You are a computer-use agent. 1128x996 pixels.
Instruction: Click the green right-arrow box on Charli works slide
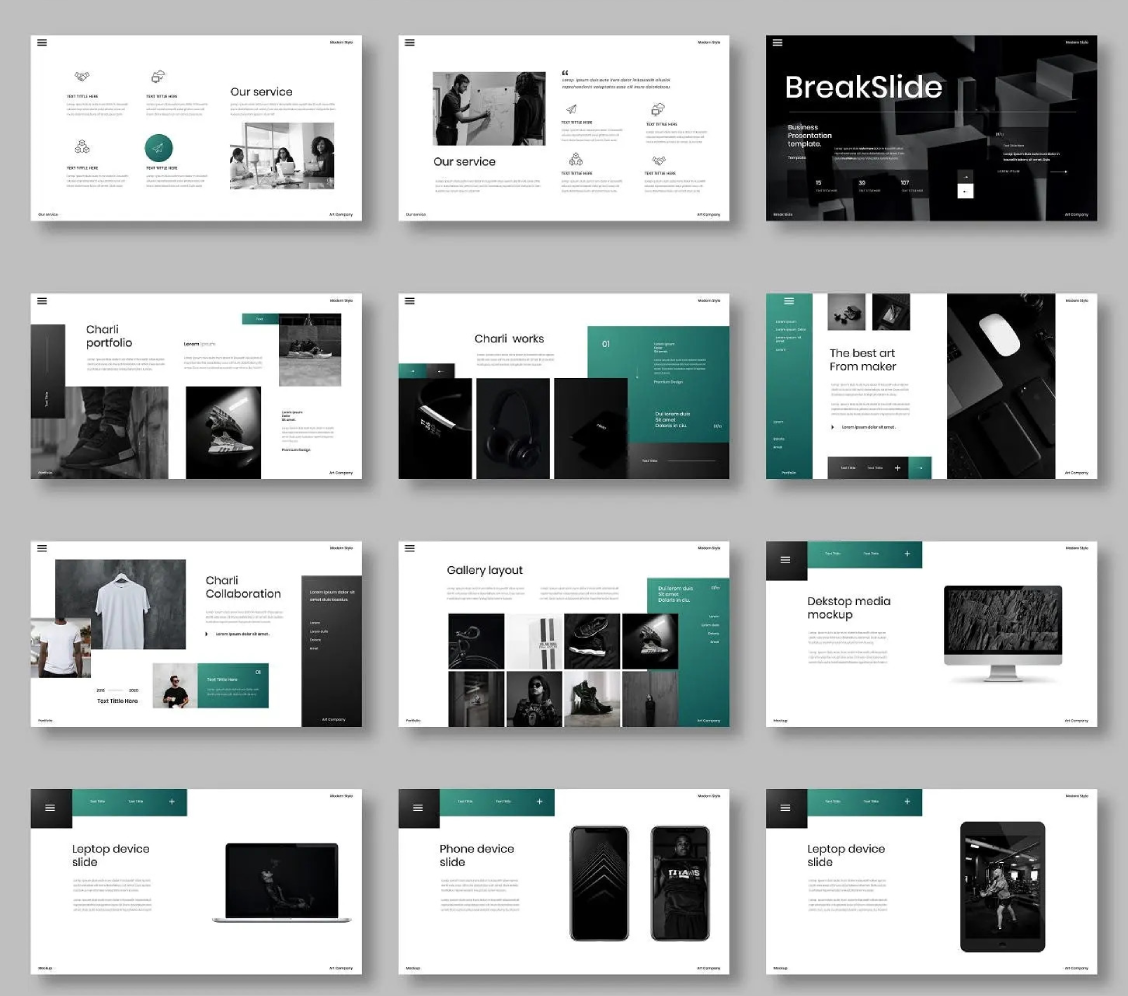click(412, 371)
